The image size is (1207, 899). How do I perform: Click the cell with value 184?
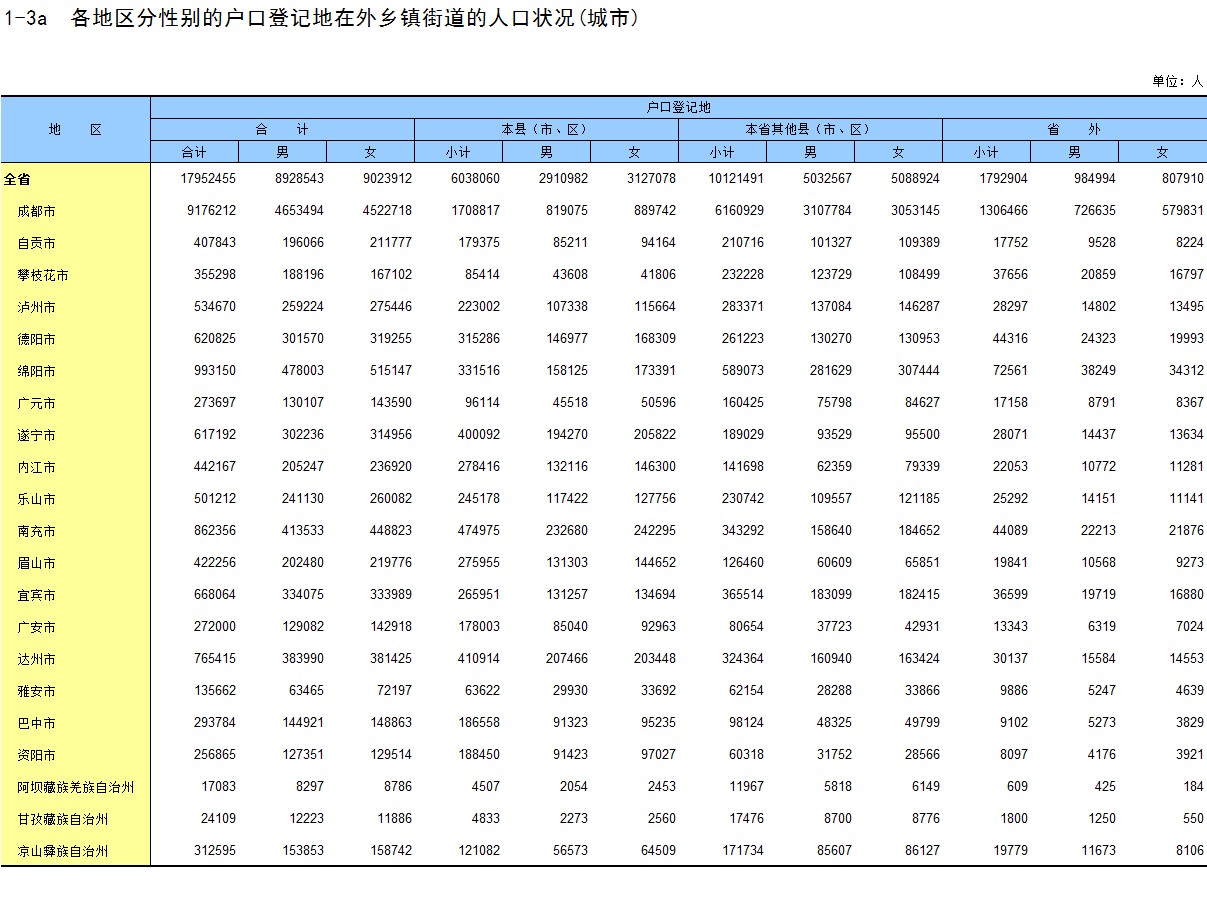click(x=1194, y=787)
